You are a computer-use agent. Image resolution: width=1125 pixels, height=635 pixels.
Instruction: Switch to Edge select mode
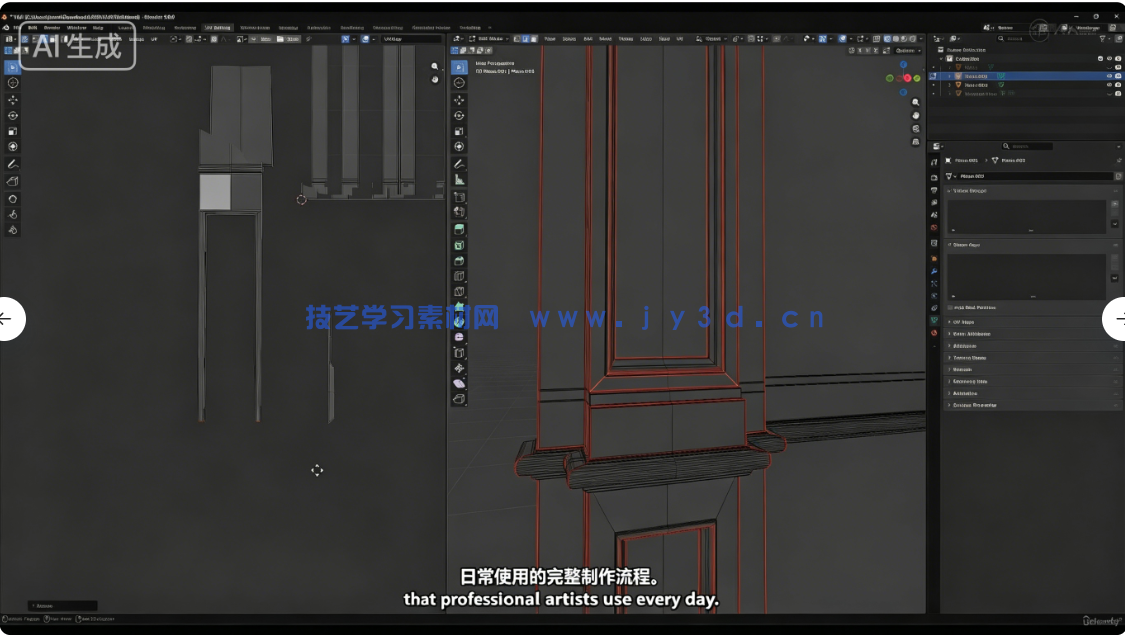[x=524, y=38]
